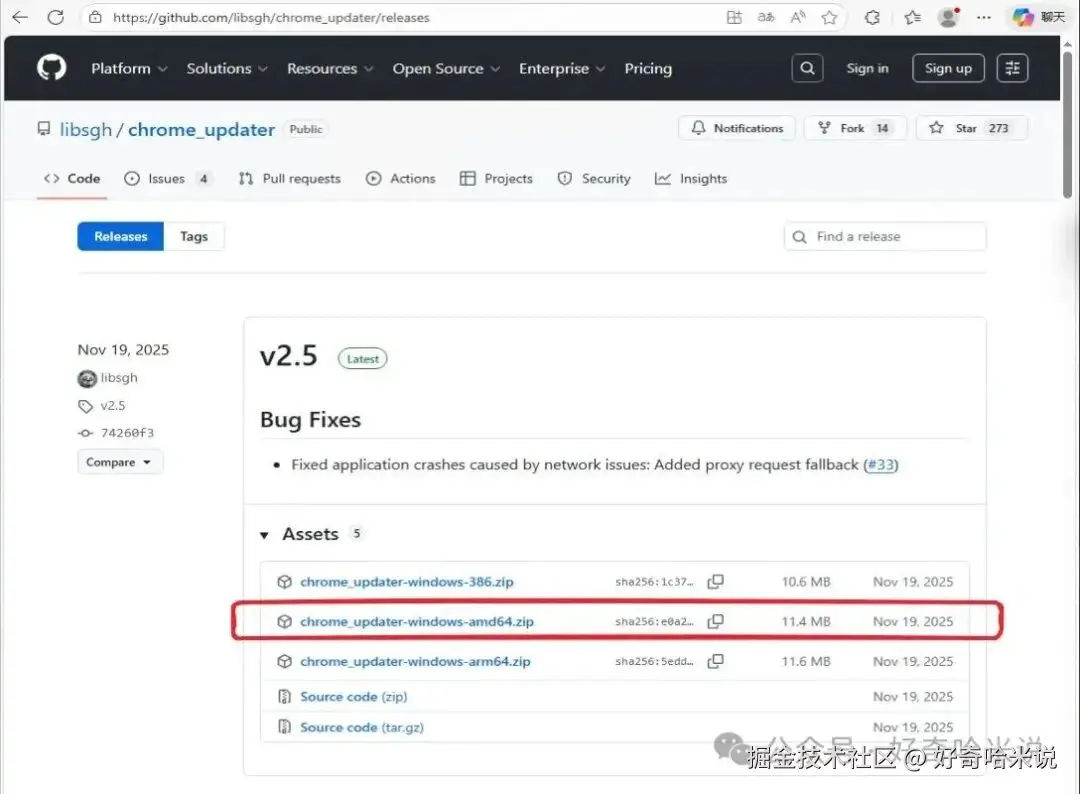Click the browser address bar URL
The height and width of the screenshot is (794, 1080).
tap(271, 18)
